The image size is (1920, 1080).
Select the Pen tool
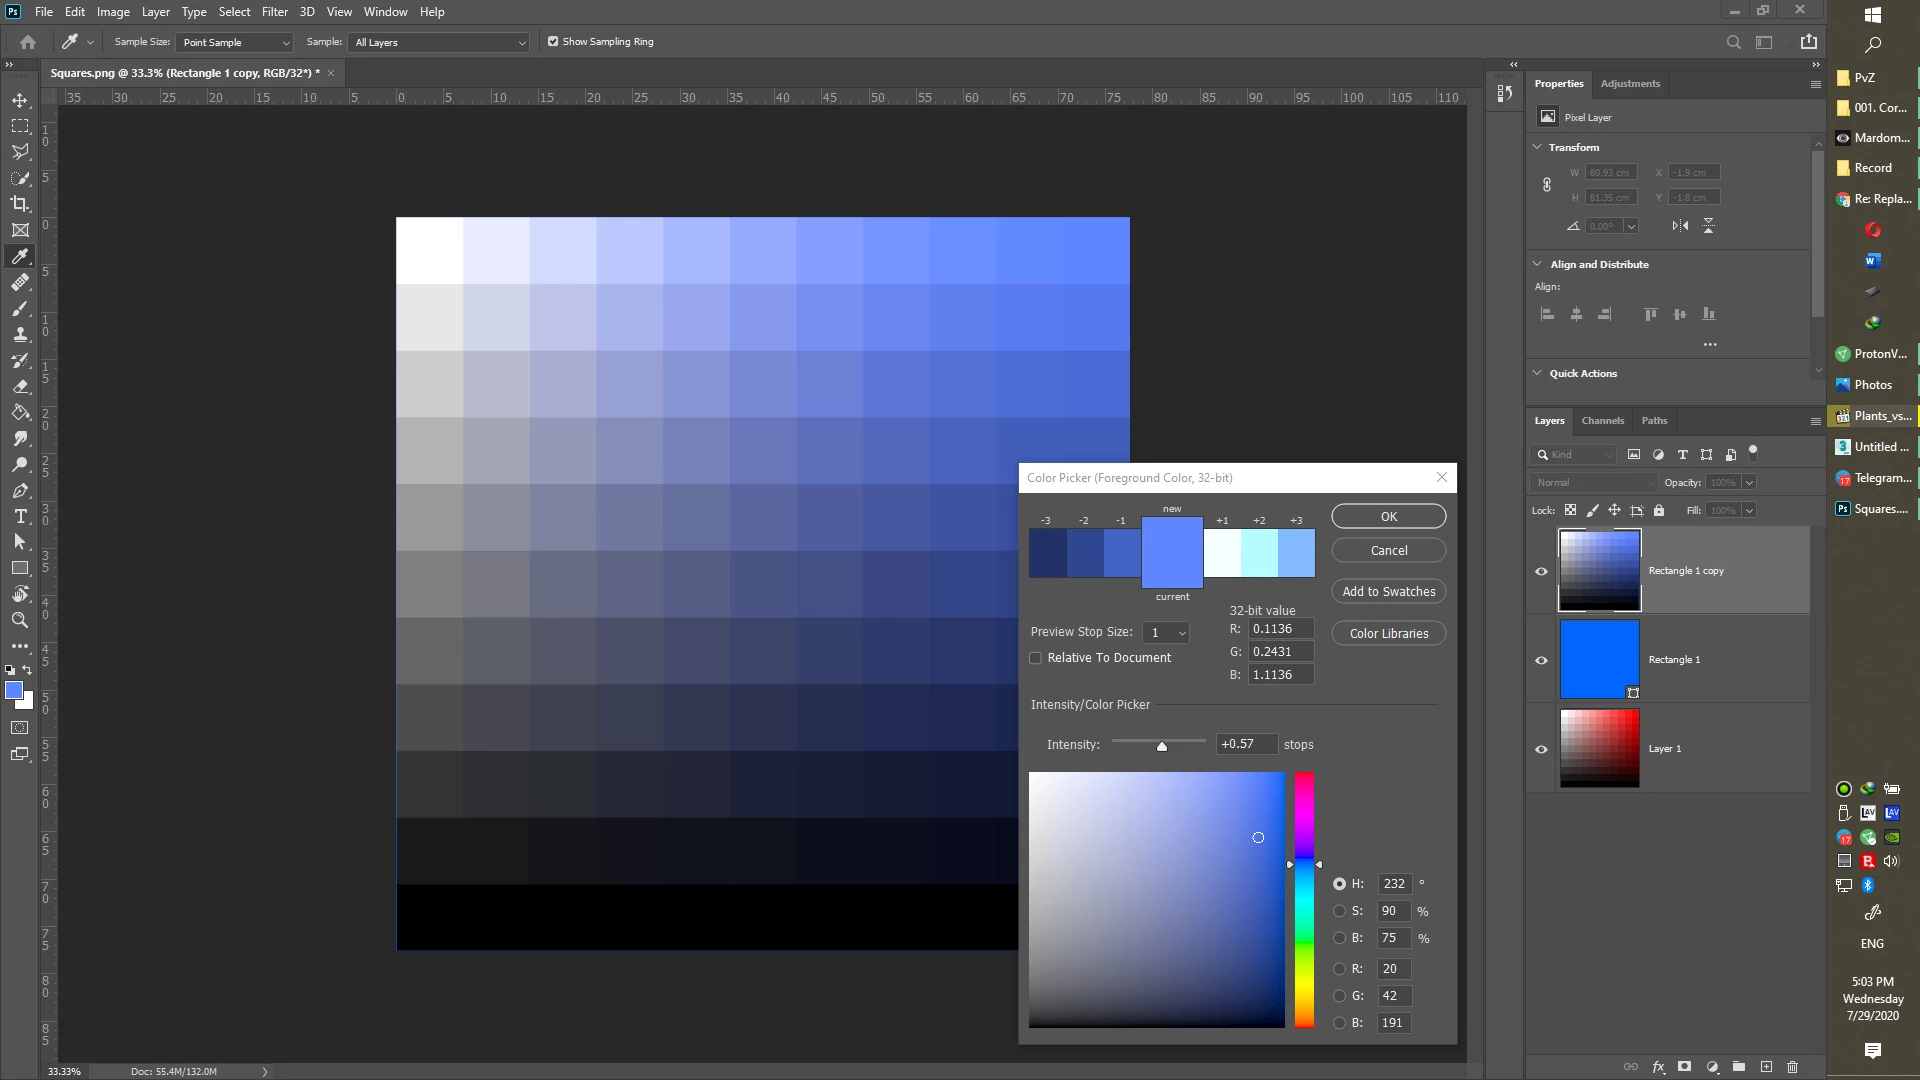[20, 491]
